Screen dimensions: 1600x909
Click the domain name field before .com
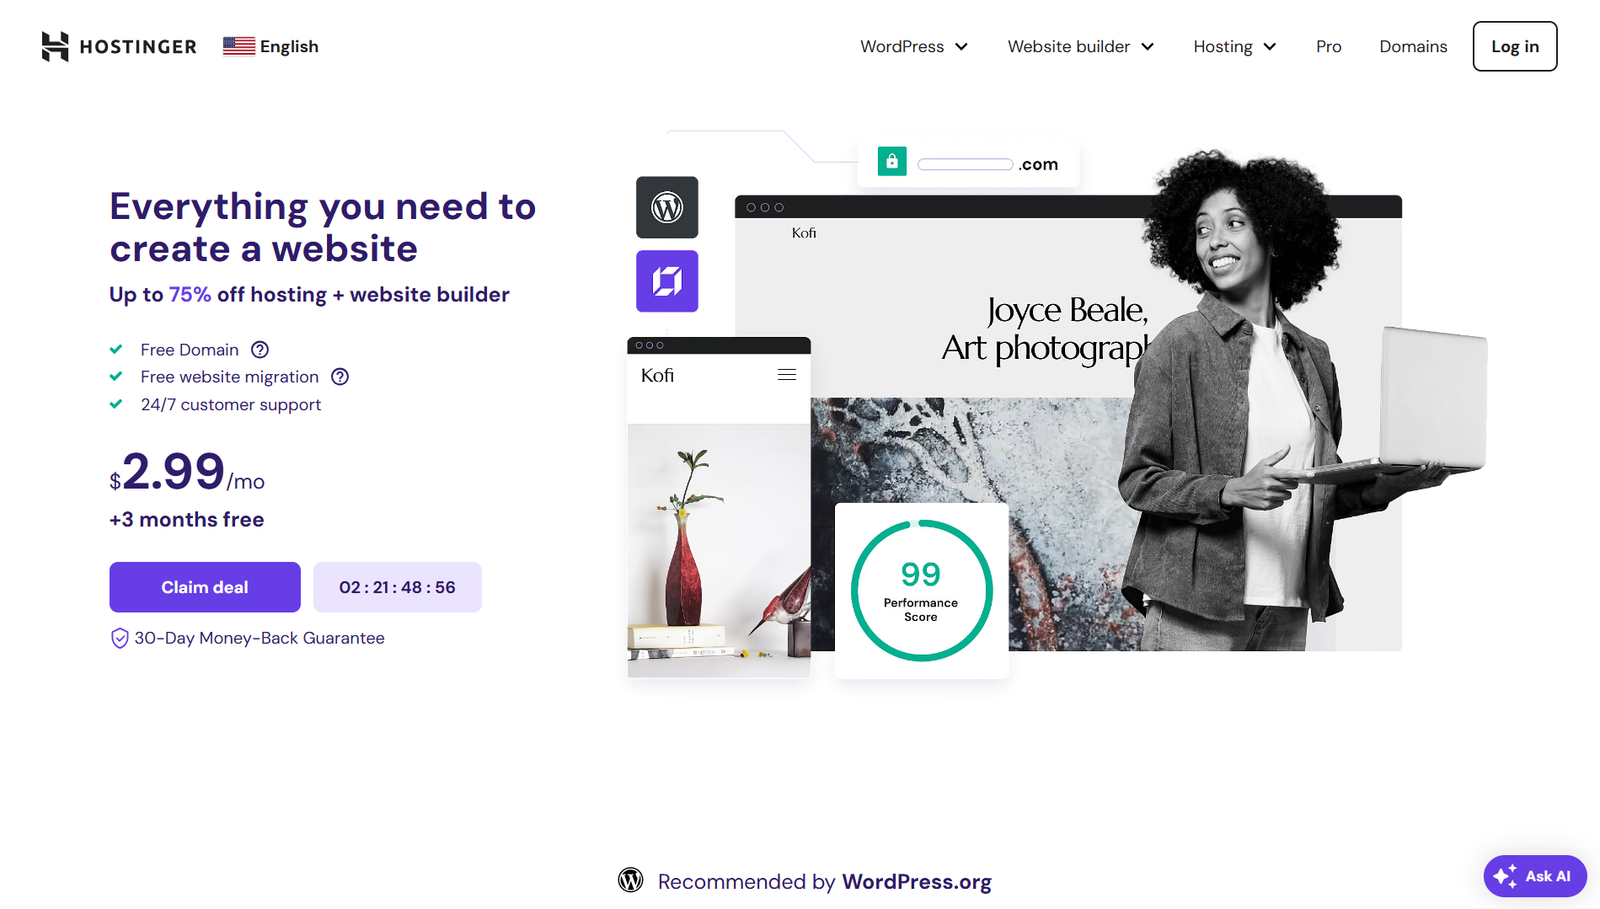[x=965, y=164]
